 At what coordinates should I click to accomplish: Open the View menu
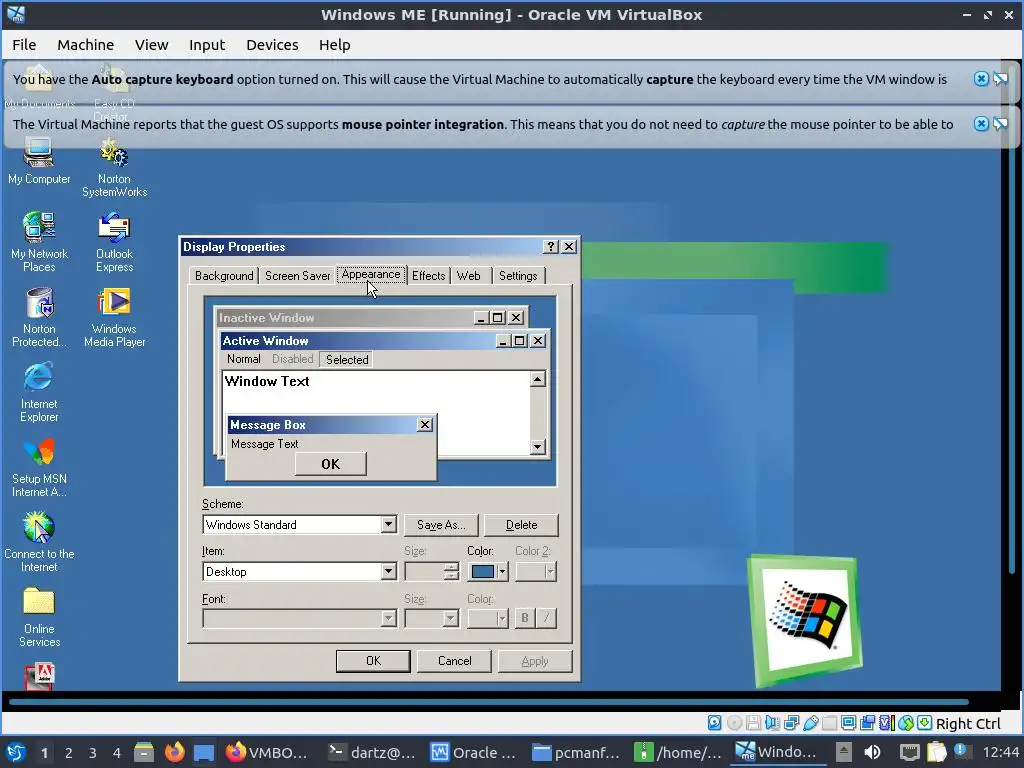pos(152,44)
